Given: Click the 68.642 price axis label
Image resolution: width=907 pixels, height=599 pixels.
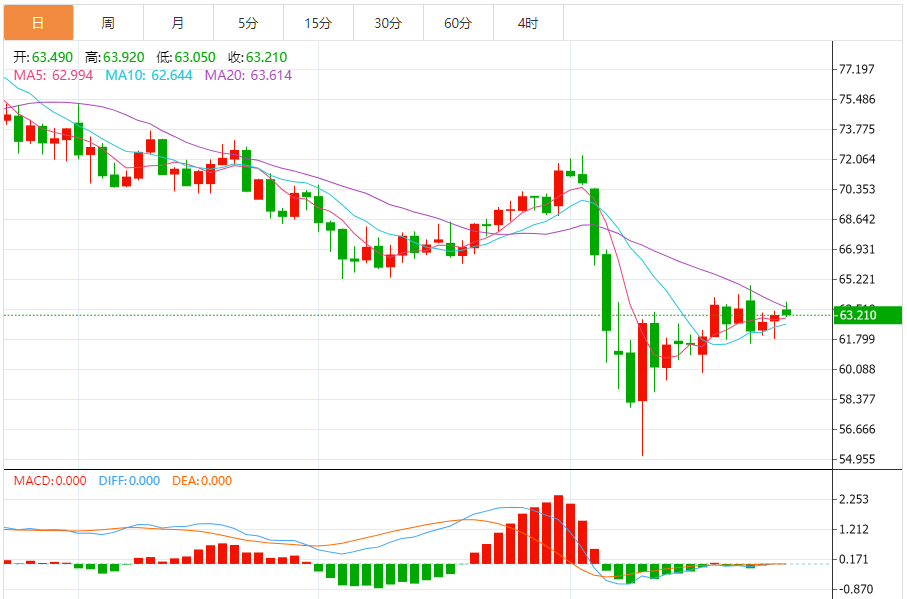Looking at the screenshot, I should point(857,220).
